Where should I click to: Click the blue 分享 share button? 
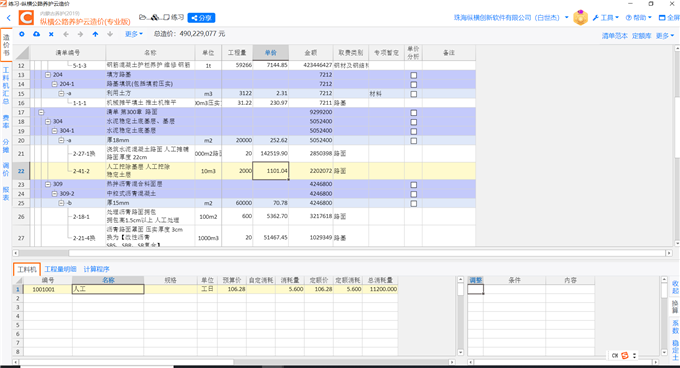(201, 18)
